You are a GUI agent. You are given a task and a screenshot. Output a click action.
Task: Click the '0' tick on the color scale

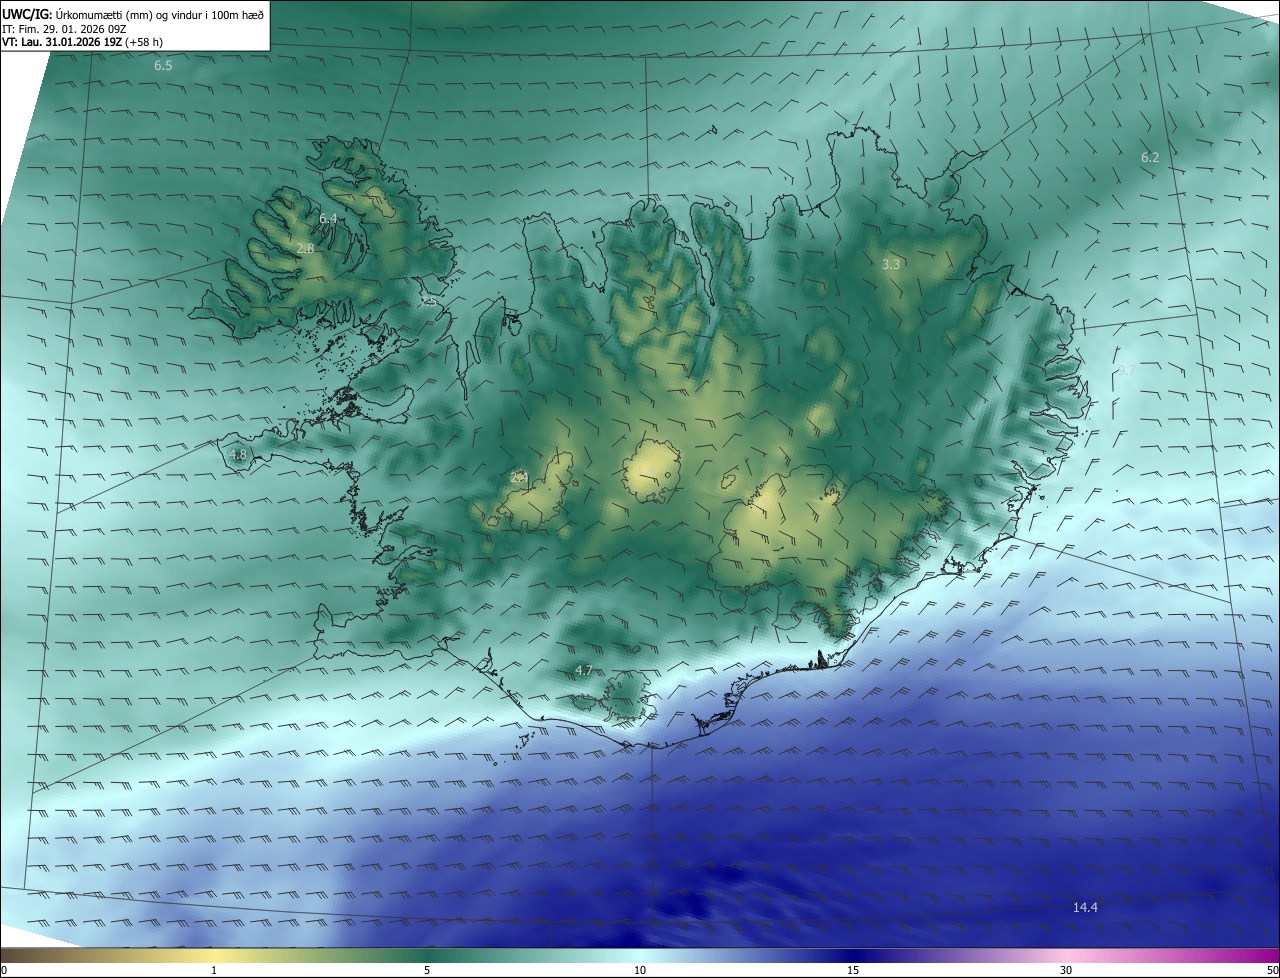pos(4,970)
